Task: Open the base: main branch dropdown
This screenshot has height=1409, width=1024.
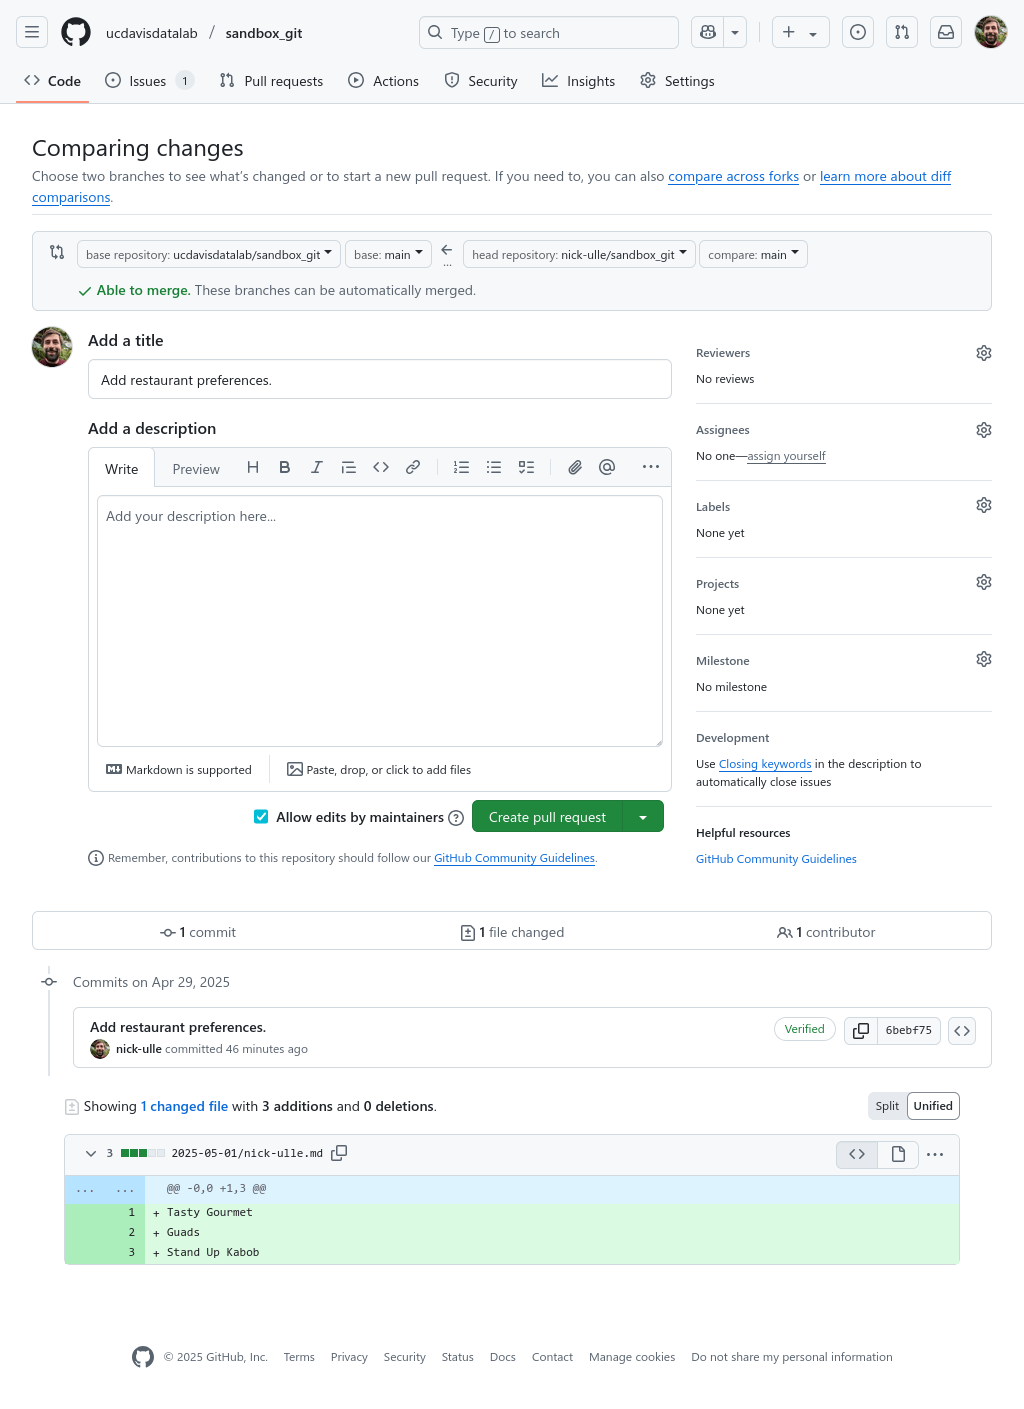Action: (388, 254)
